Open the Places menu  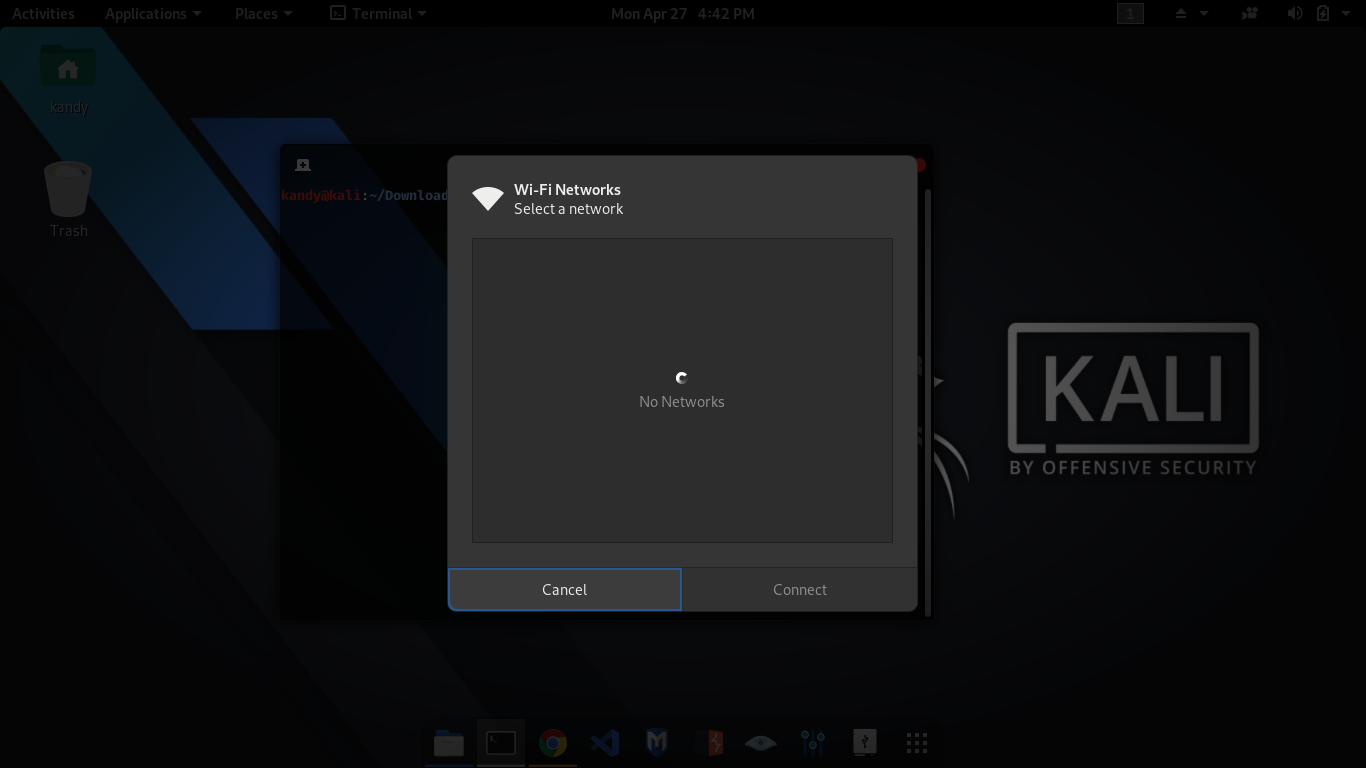(x=264, y=13)
